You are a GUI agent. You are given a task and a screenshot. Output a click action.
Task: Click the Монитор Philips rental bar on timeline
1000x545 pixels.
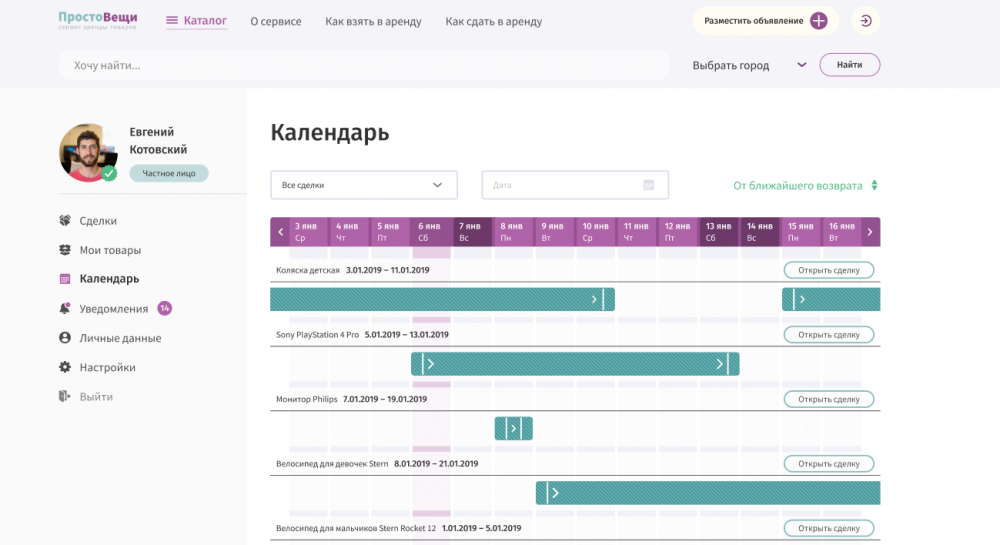[513, 428]
